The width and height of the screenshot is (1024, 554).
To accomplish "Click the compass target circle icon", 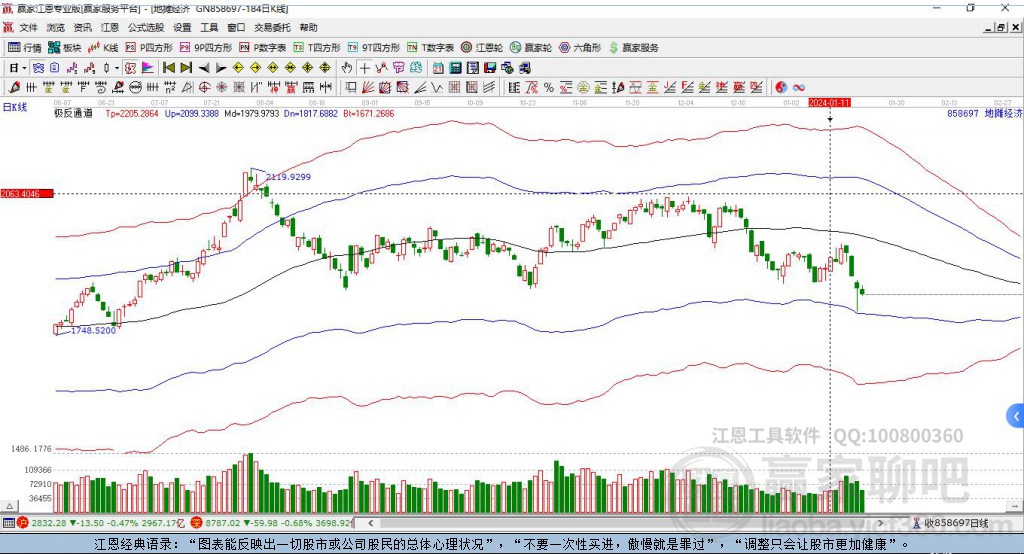I will tap(204, 87).
